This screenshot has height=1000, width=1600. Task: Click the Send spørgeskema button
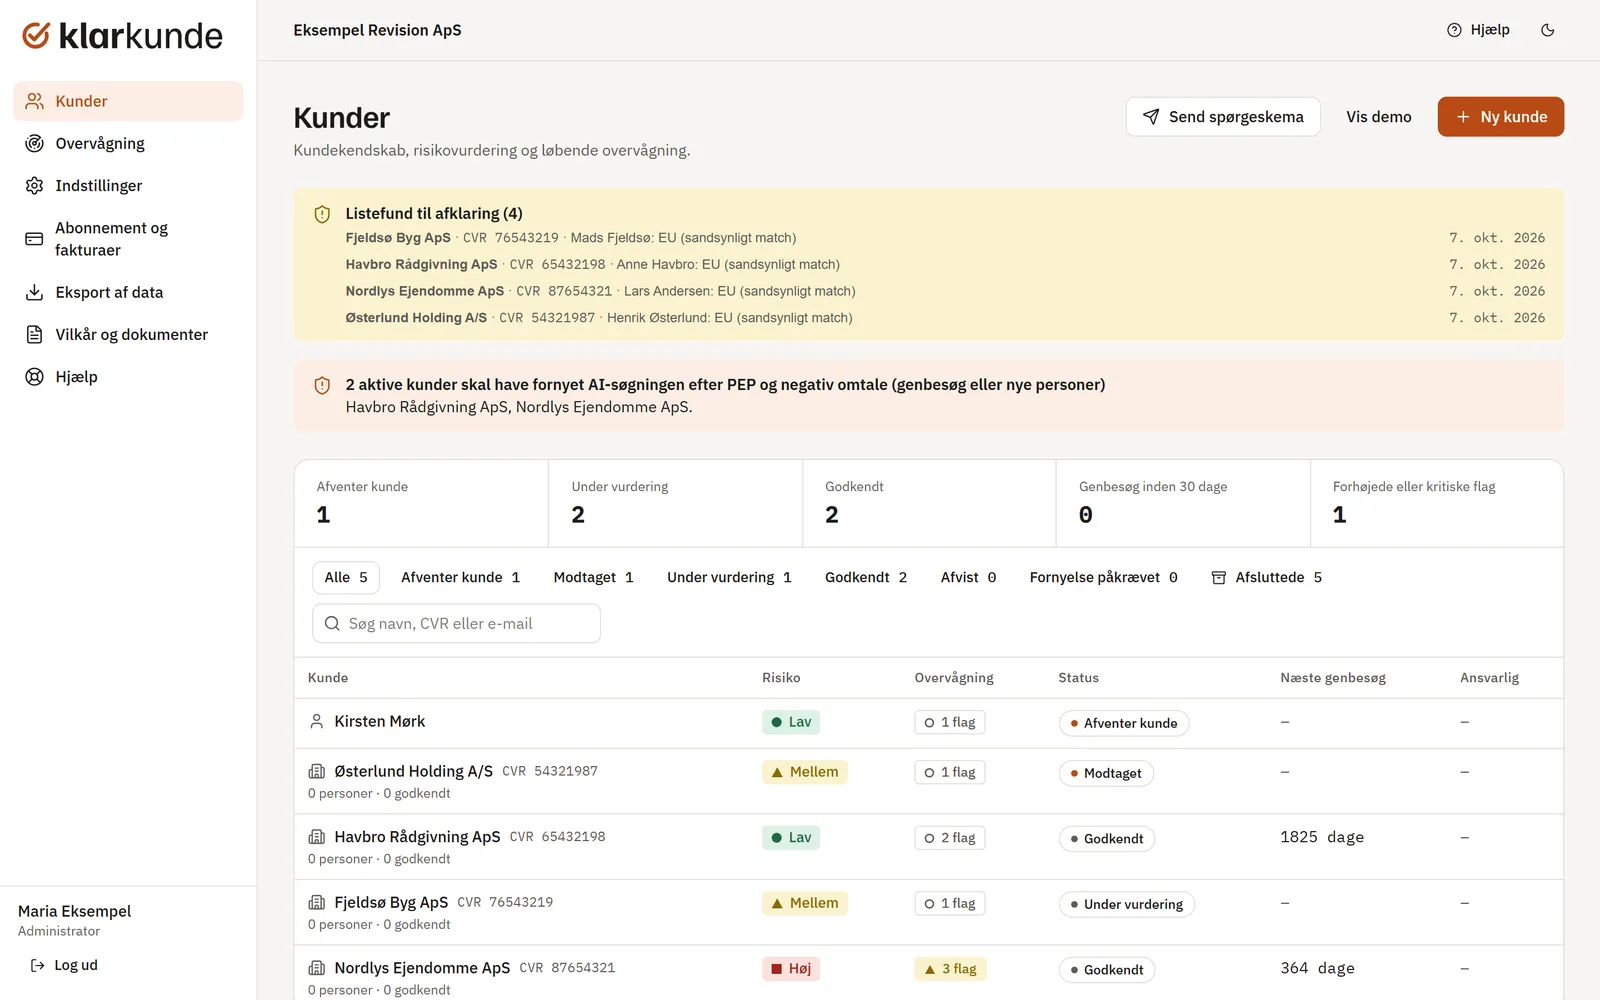(x=1223, y=117)
